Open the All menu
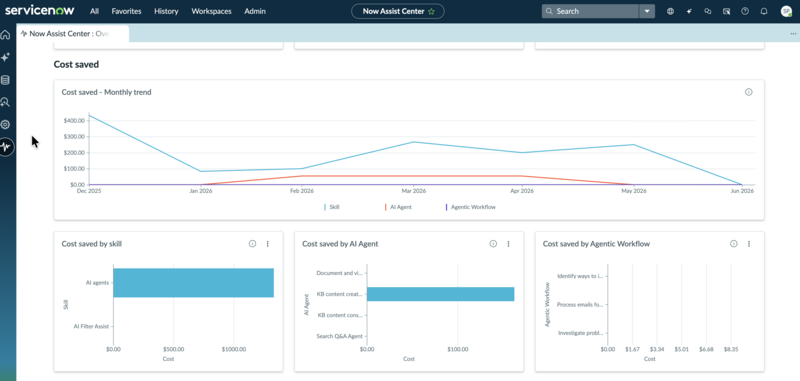Screen dimensions: 800x381 [94, 11]
